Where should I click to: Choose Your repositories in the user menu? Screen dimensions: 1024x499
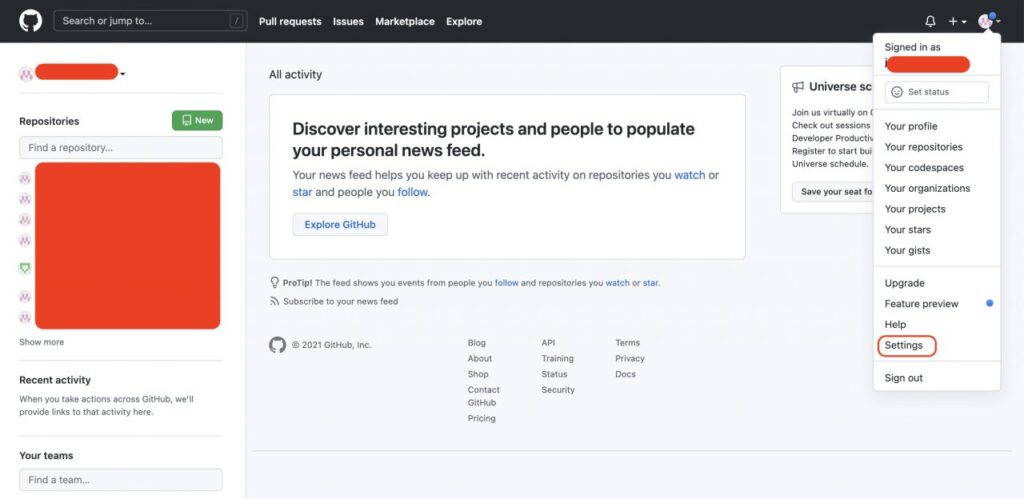coord(923,147)
